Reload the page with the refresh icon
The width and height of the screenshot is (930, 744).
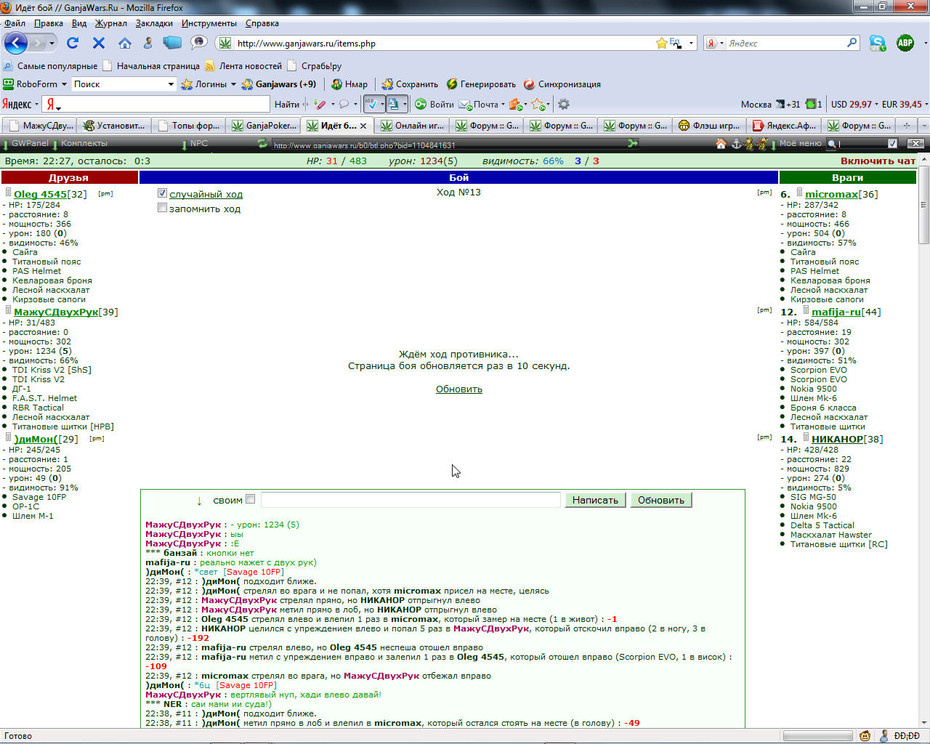pyautogui.click(x=72, y=43)
